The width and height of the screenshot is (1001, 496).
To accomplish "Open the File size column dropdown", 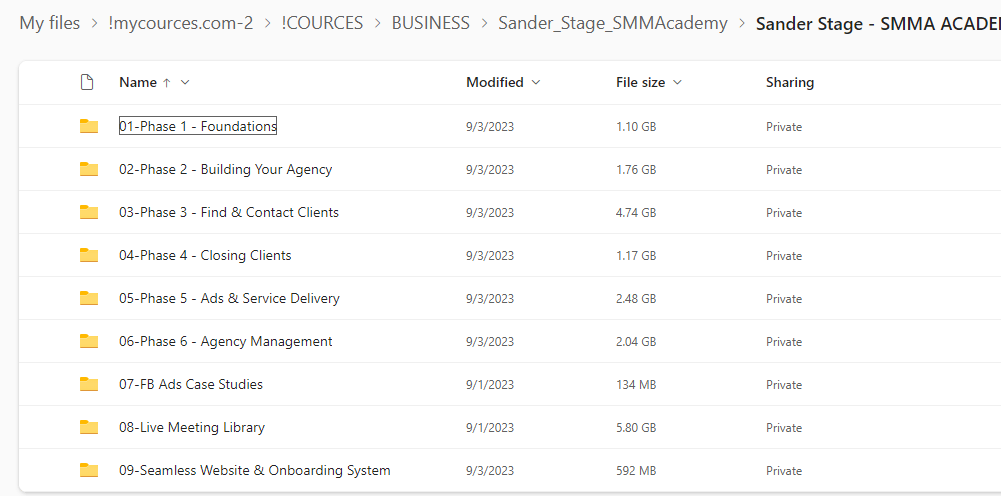I will pos(677,82).
